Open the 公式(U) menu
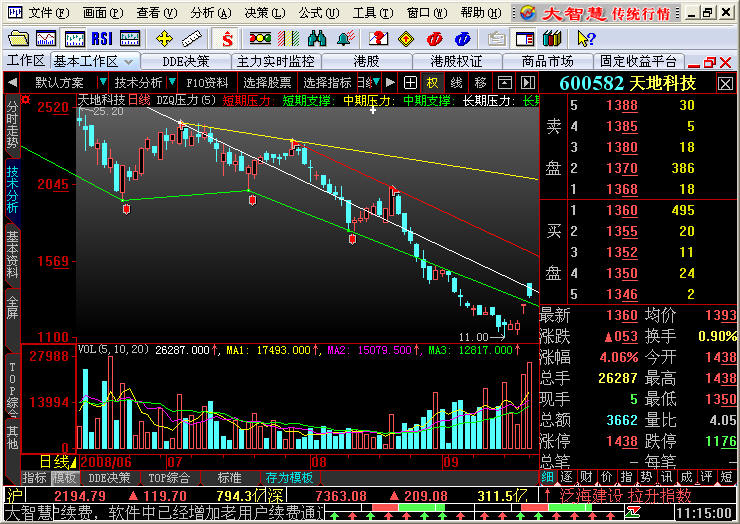The height and width of the screenshot is (524, 740). pos(319,13)
